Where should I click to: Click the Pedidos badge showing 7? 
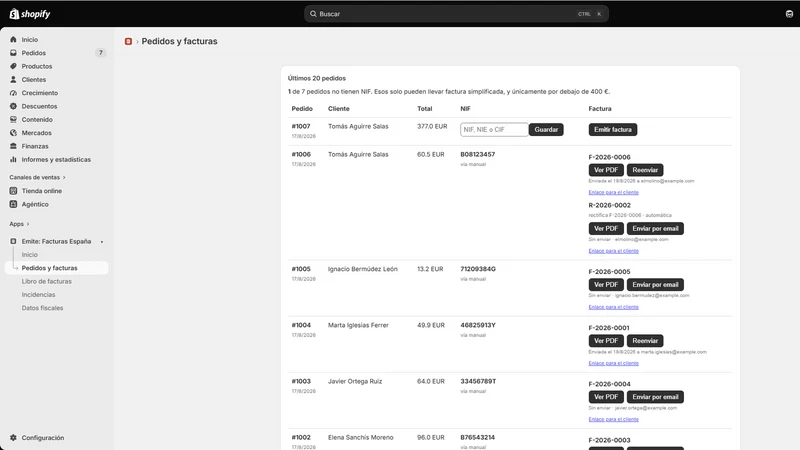101,53
